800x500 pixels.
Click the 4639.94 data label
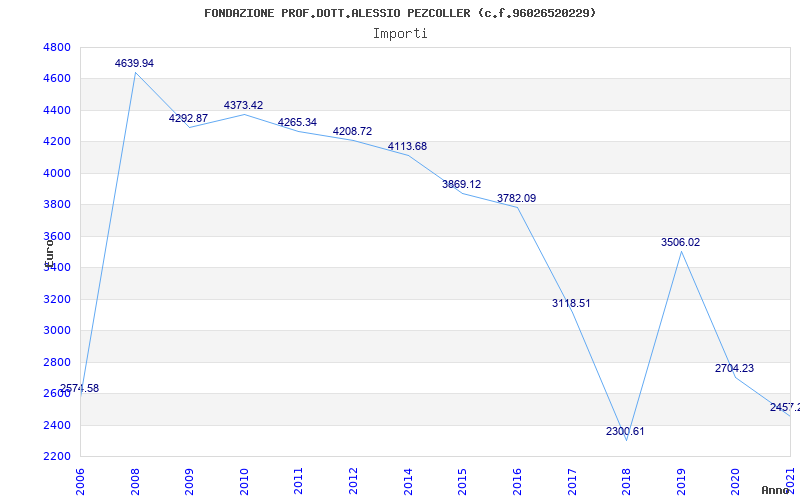click(x=134, y=63)
